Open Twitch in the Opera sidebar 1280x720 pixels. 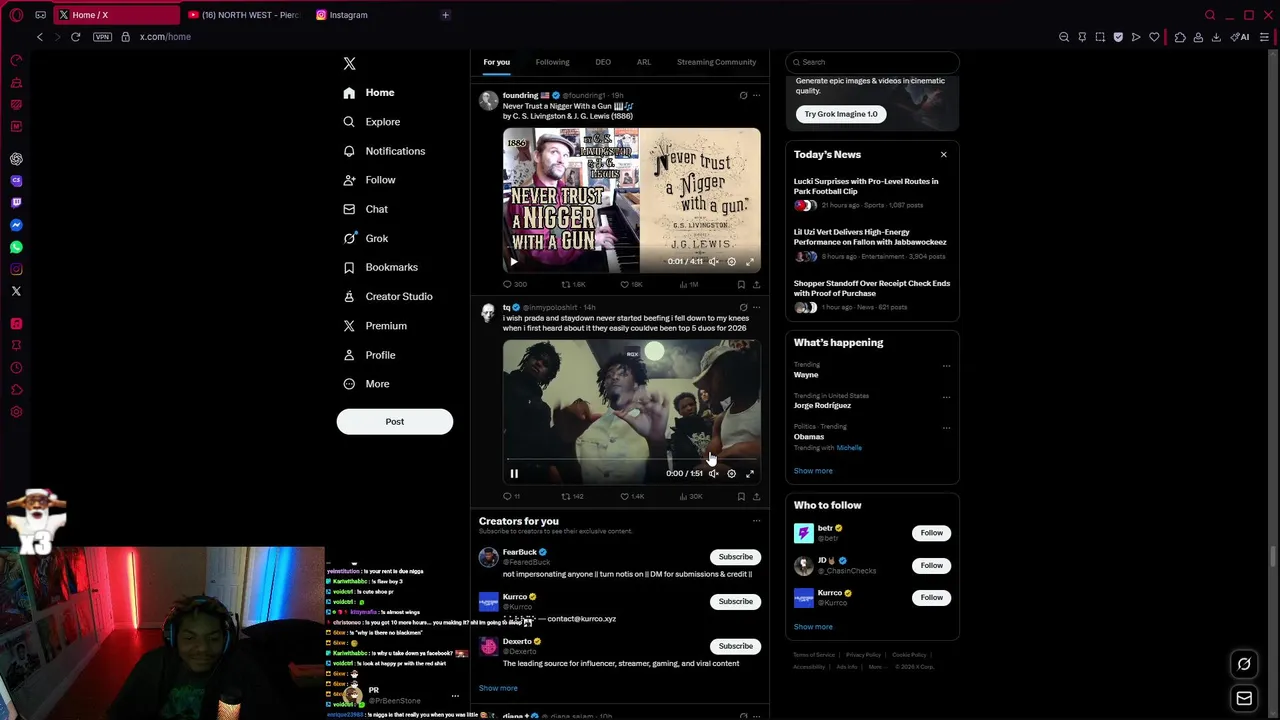(x=16, y=203)
